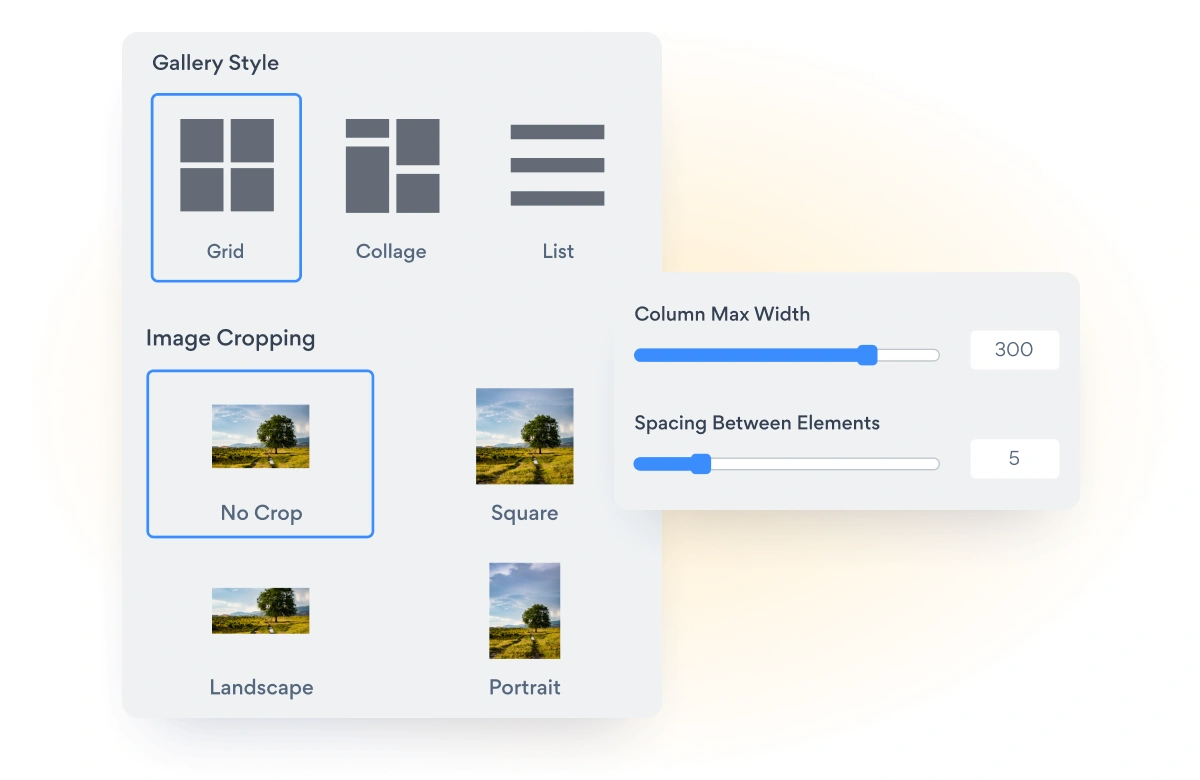This screenshot has width=1200, height=780.
Task: Click the "Portrait" caption text
Action: tap(524, 687)
